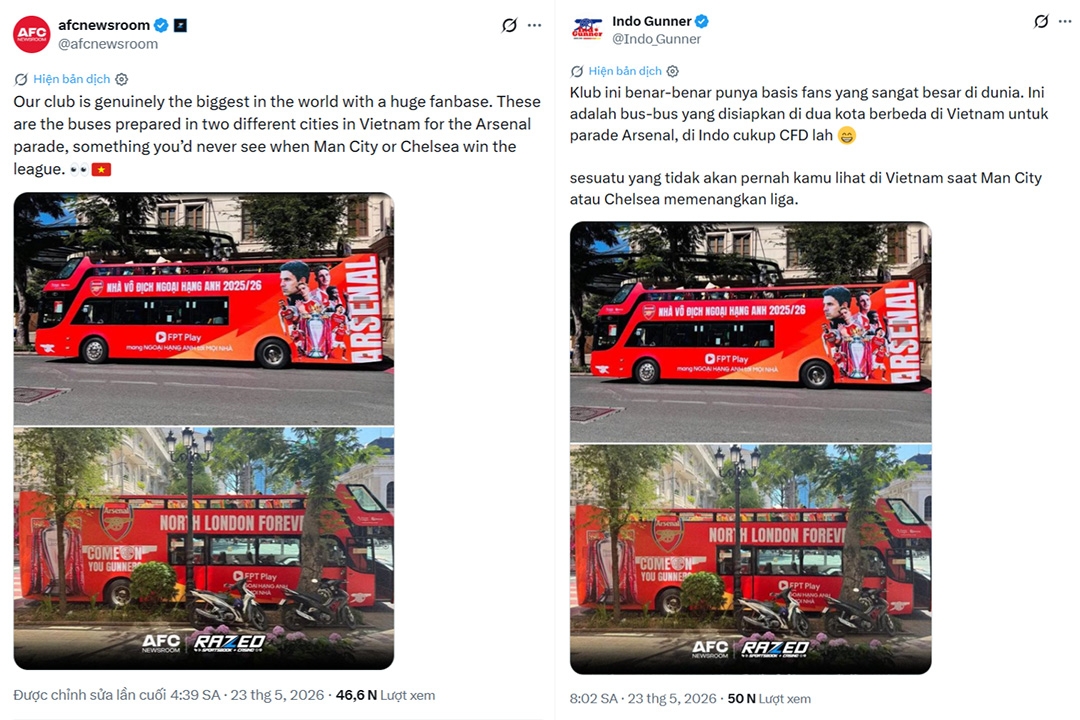1080x720 pixels.
Task: Click @afcnewsroom handle
Action: 108,44
